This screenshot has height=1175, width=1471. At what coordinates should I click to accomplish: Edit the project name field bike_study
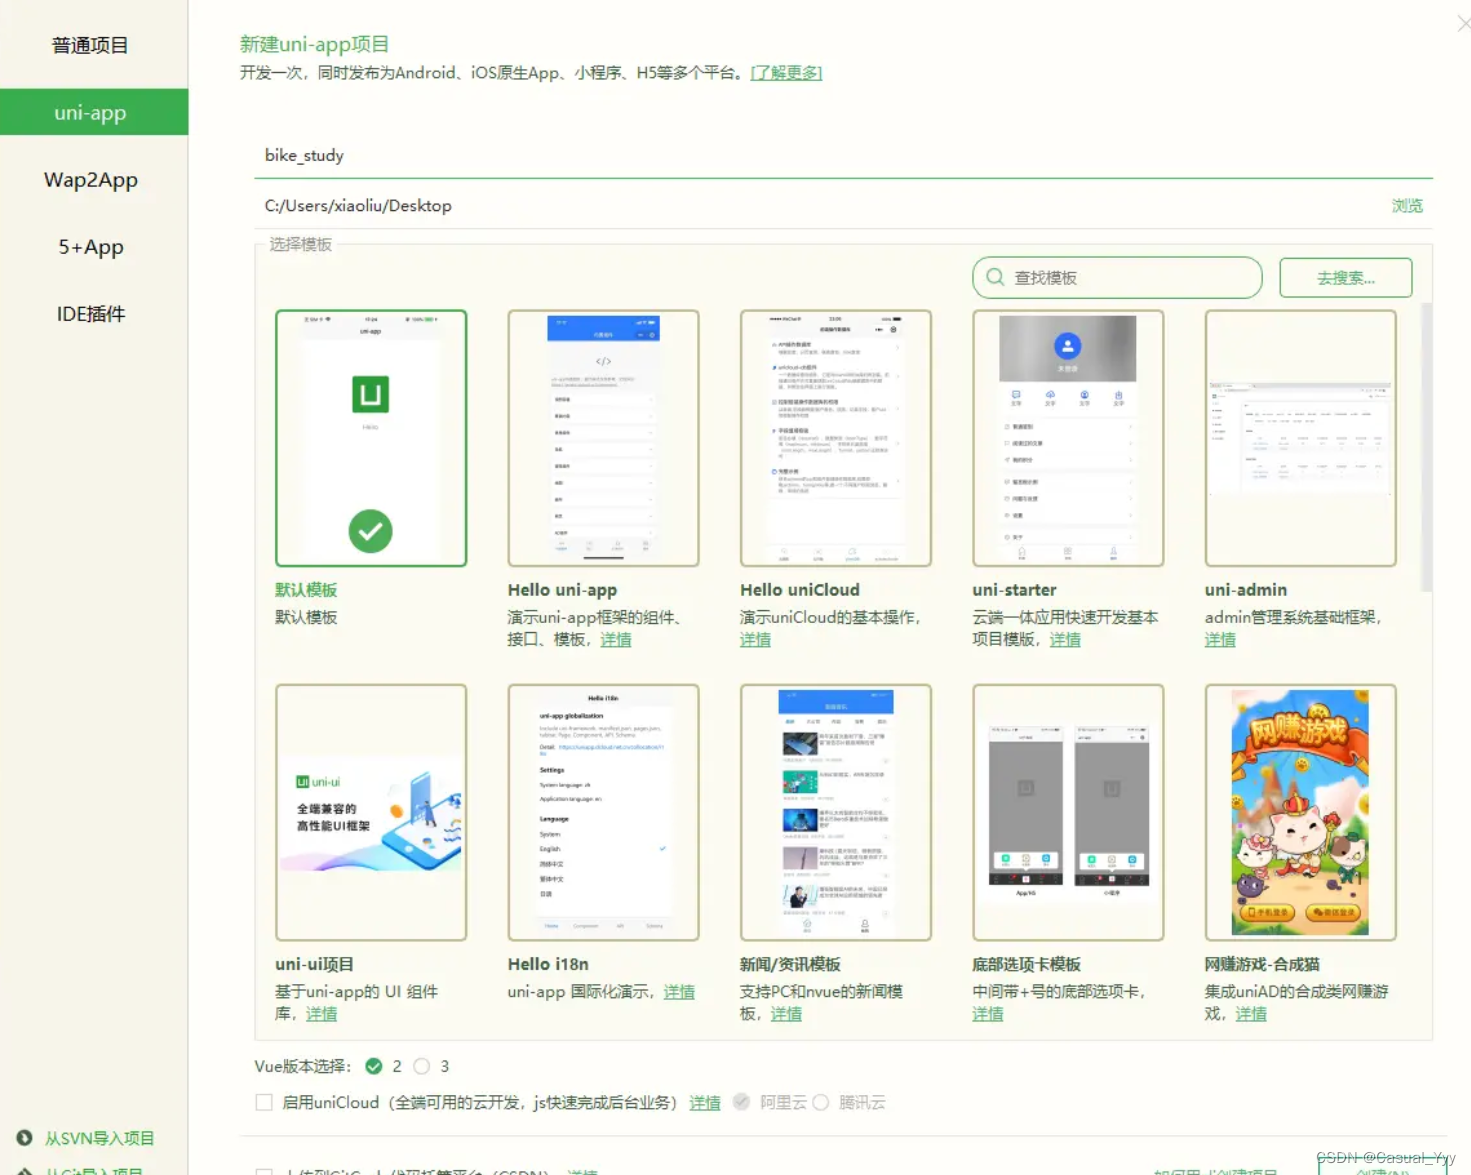(x=843, y=155)
